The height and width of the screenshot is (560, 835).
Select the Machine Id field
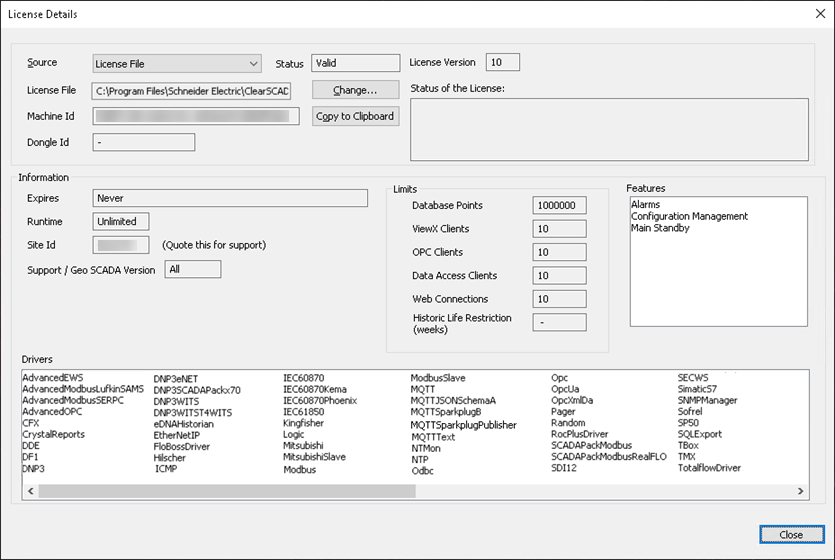[x=196, y=116]
